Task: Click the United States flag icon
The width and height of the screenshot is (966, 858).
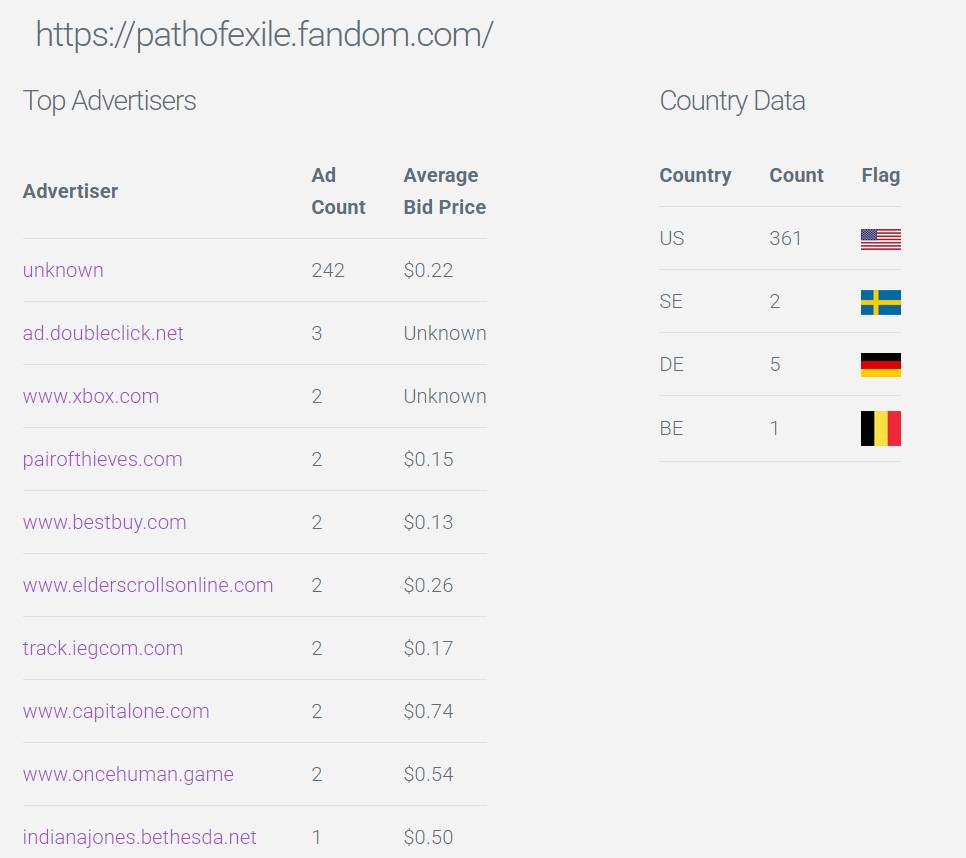Action: (x=880, y=239)
